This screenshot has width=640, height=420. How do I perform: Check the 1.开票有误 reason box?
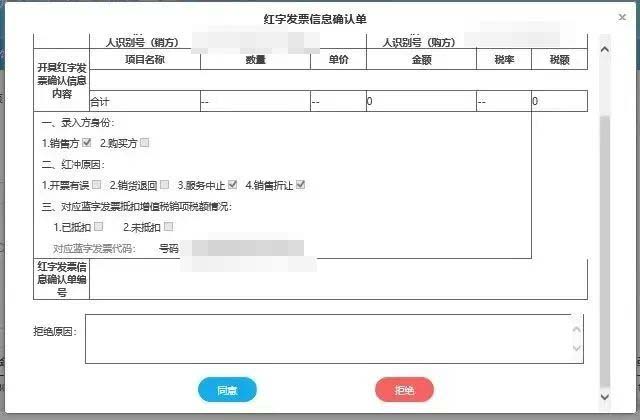96,184
